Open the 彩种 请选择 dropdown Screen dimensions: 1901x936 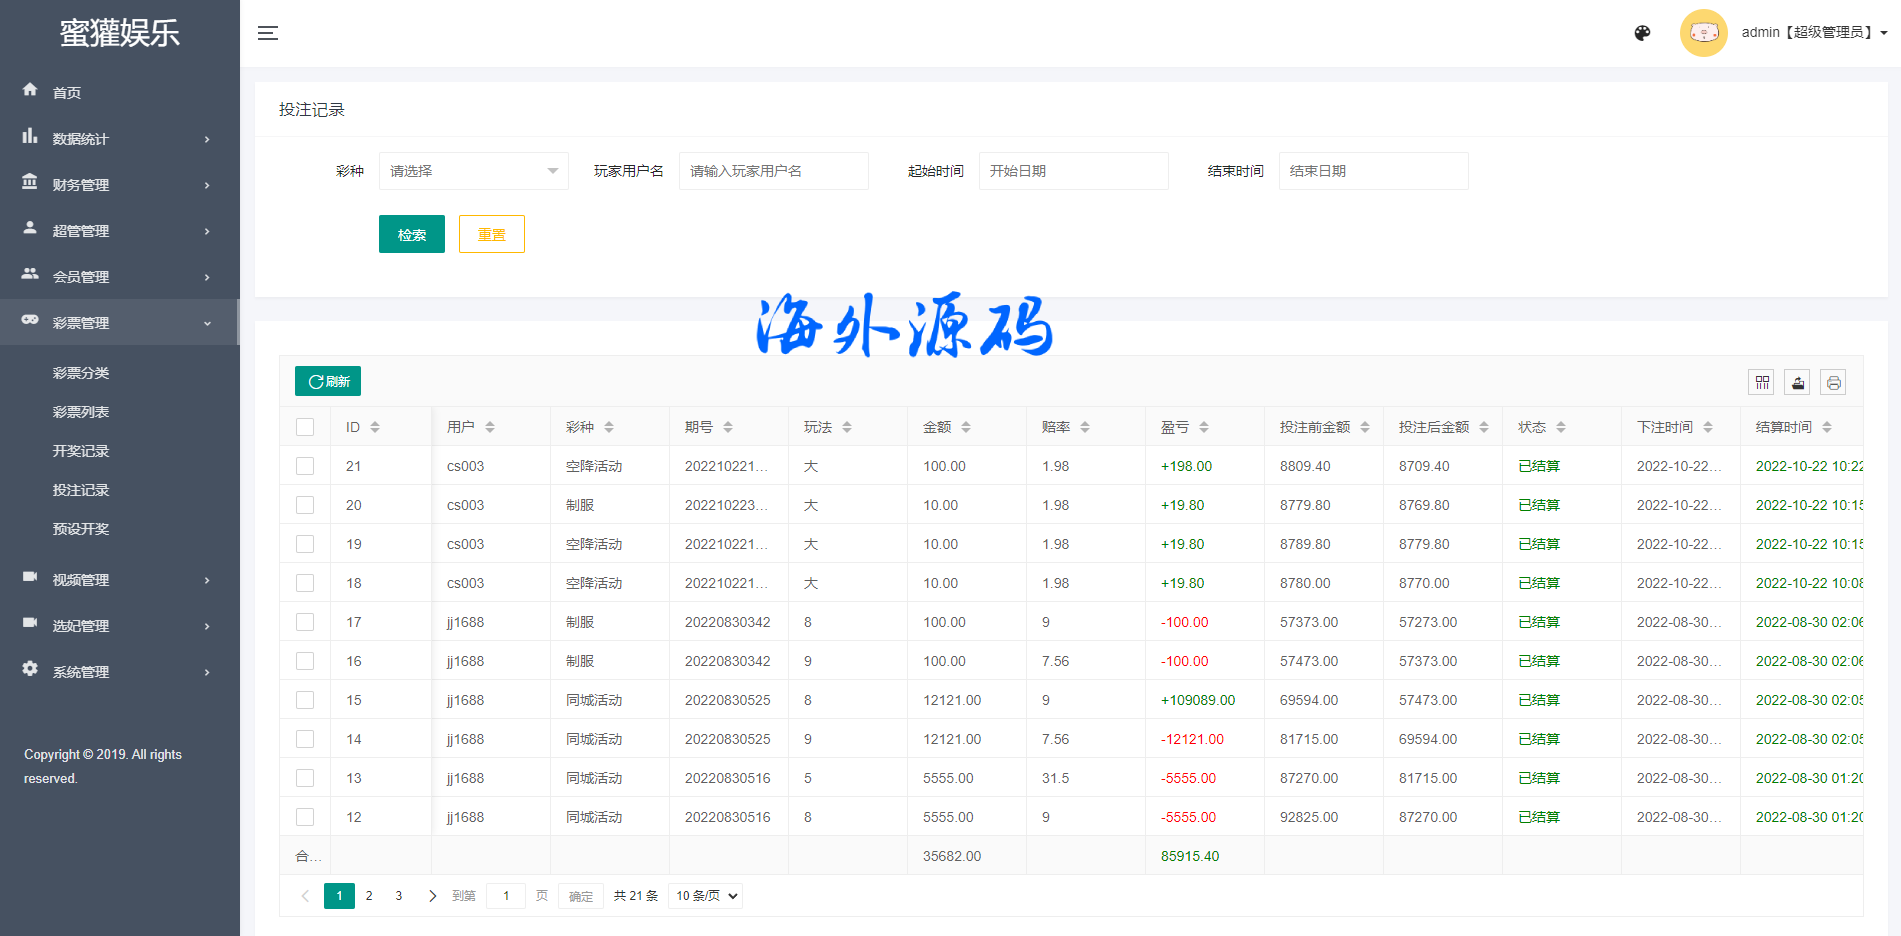473,171
